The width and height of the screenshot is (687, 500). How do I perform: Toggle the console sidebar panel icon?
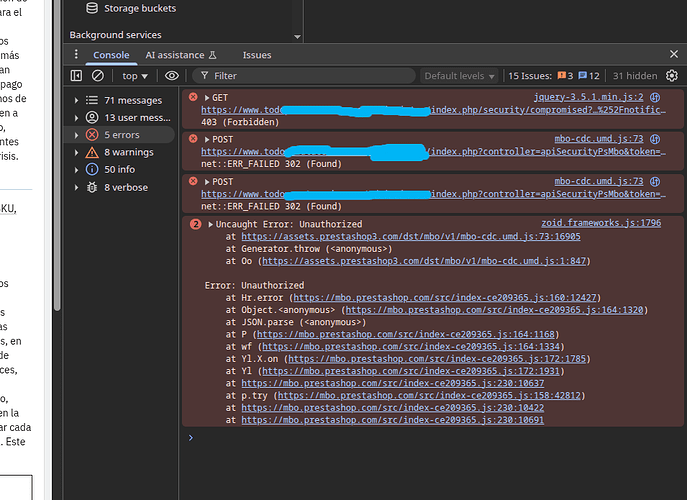point(76,76)
